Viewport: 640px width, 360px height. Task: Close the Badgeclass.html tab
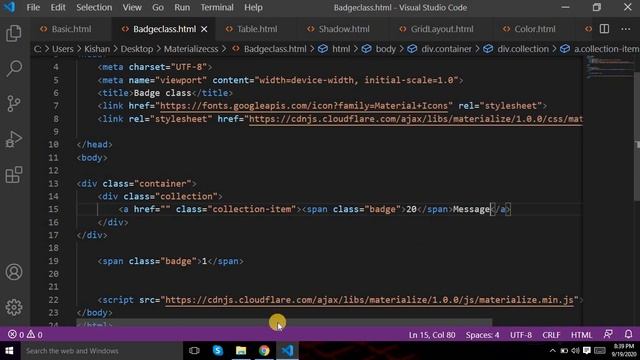pyautogui.click(x=204, y=29)
